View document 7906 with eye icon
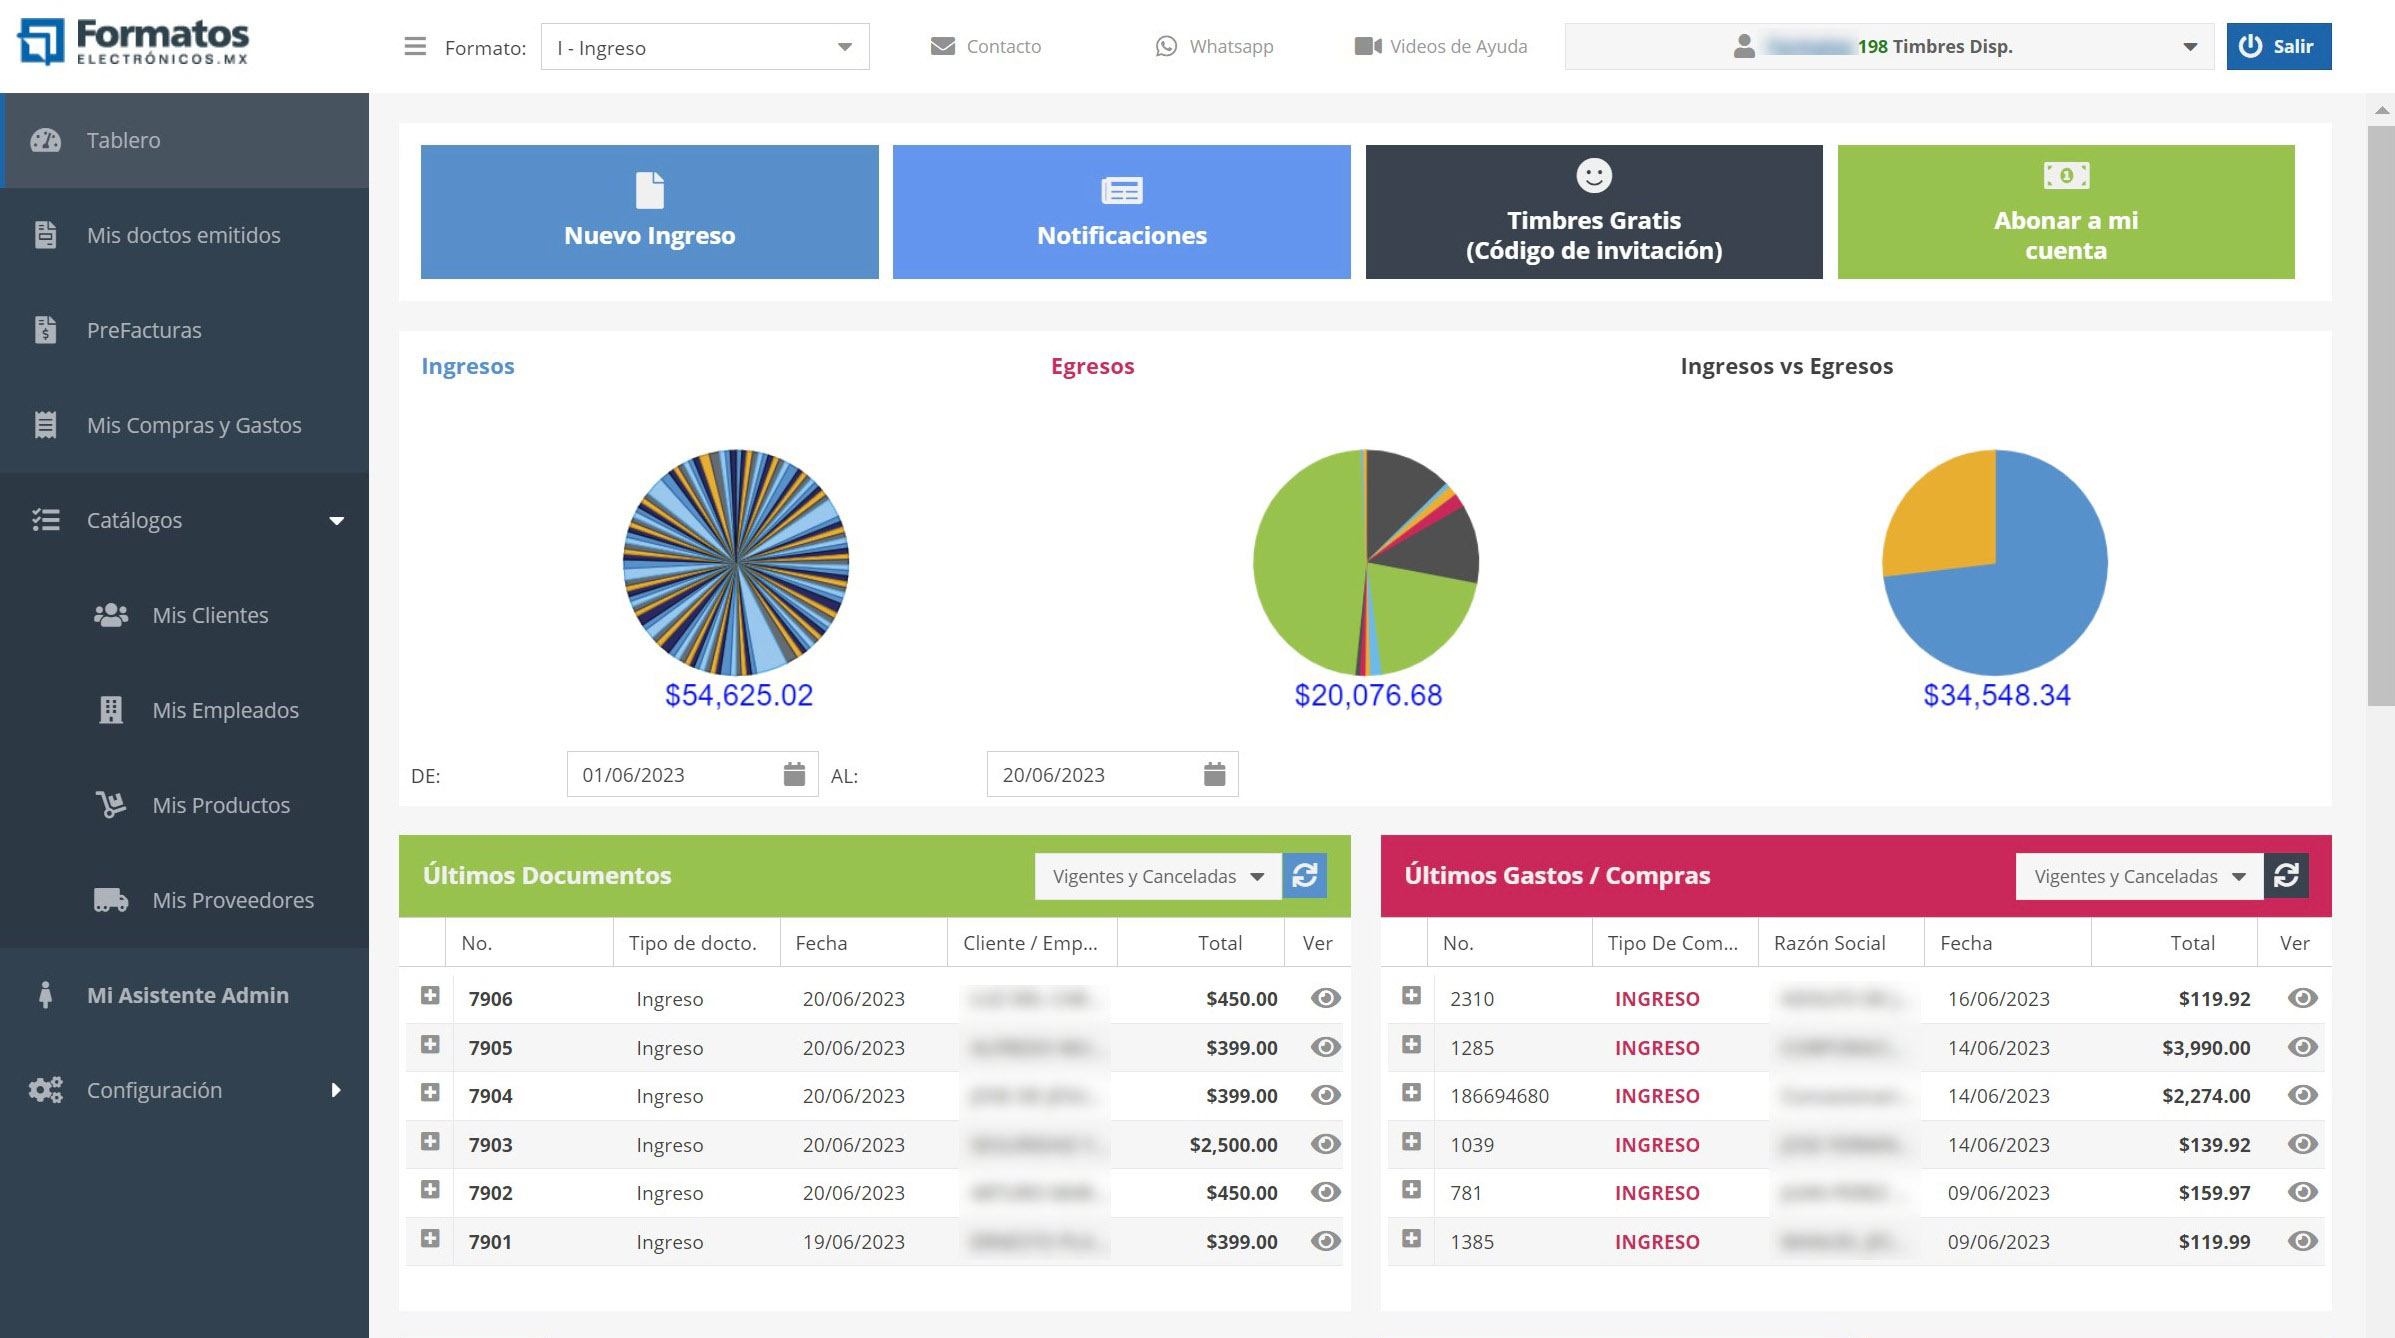This screenshot has width=2395, height=1338. (x=1325, y=998)
